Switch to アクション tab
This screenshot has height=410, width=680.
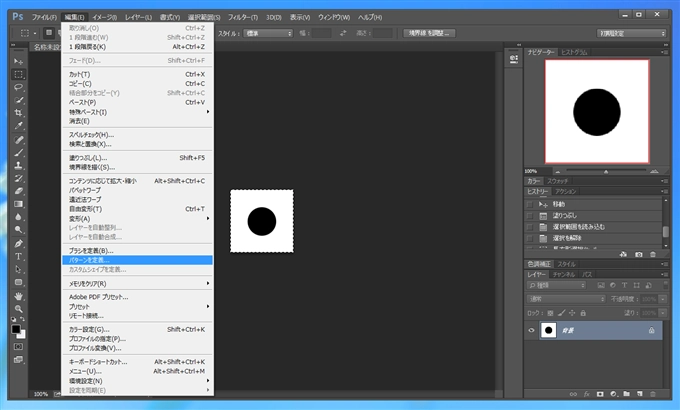coord(566,191)
